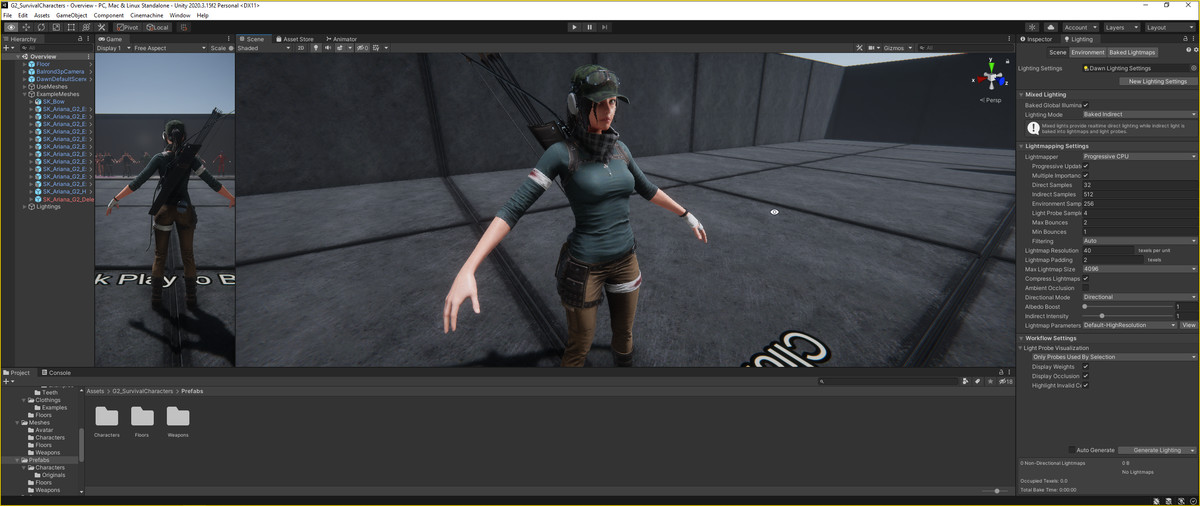
Task: Toggle Compress Lightmaps checkbox
Action: 1086,278
